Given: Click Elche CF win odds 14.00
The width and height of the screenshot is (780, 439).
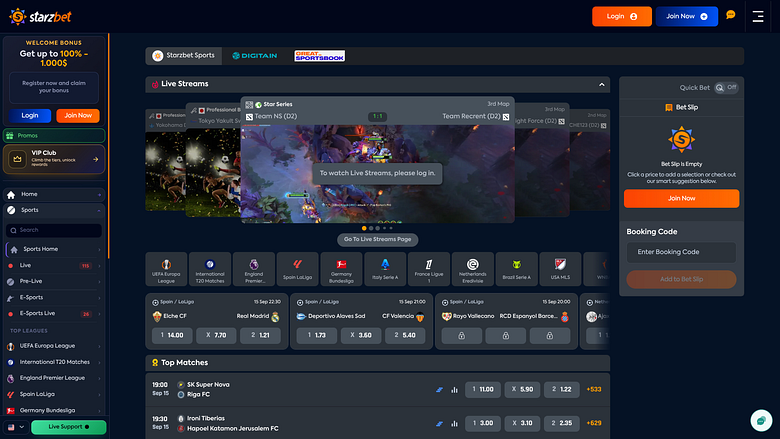Looking at the screenshot, I should (172, 336).
